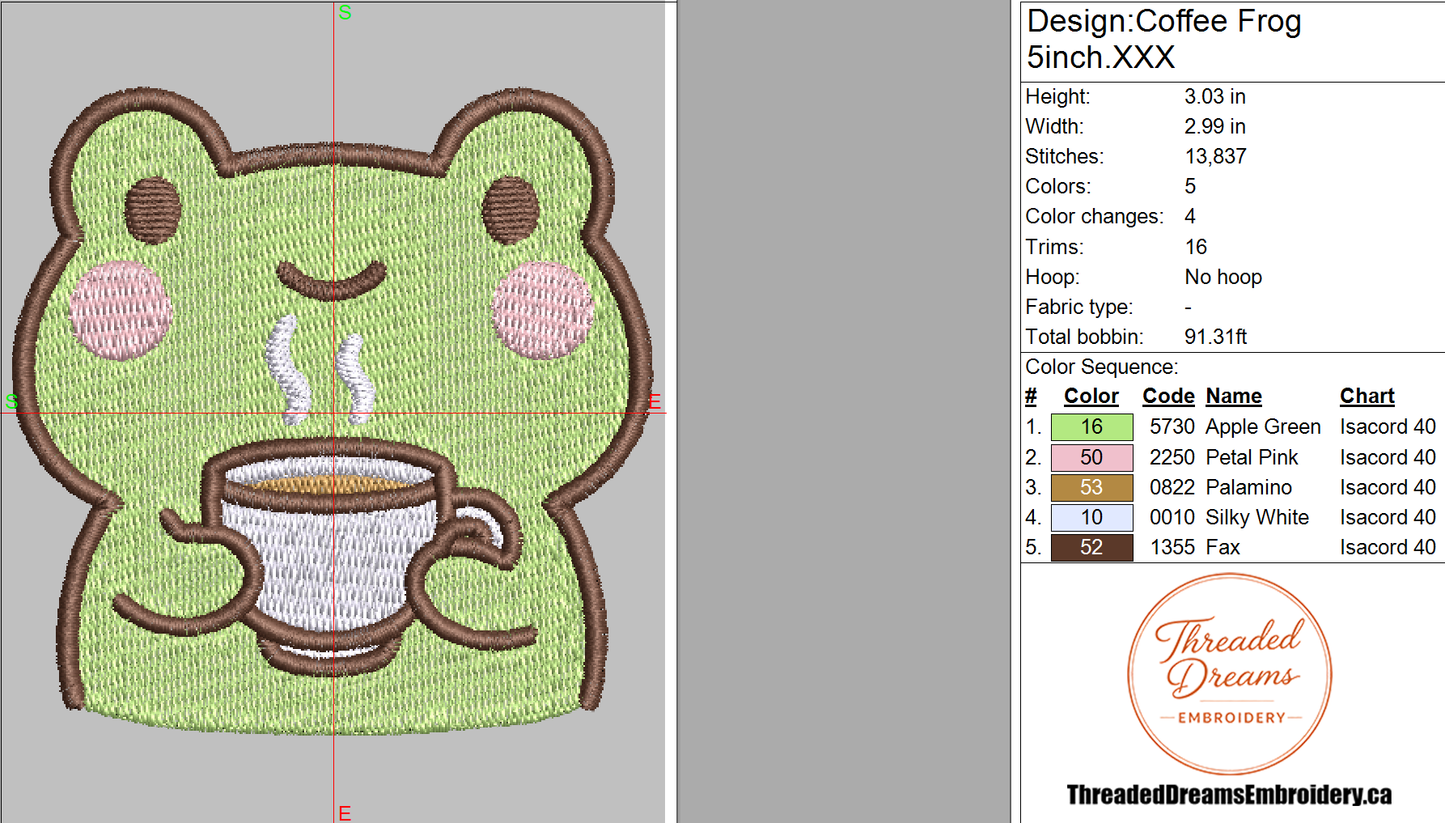Click the Color changes value 4
Screen dimensions: 1445x823
pos(1190,217)
